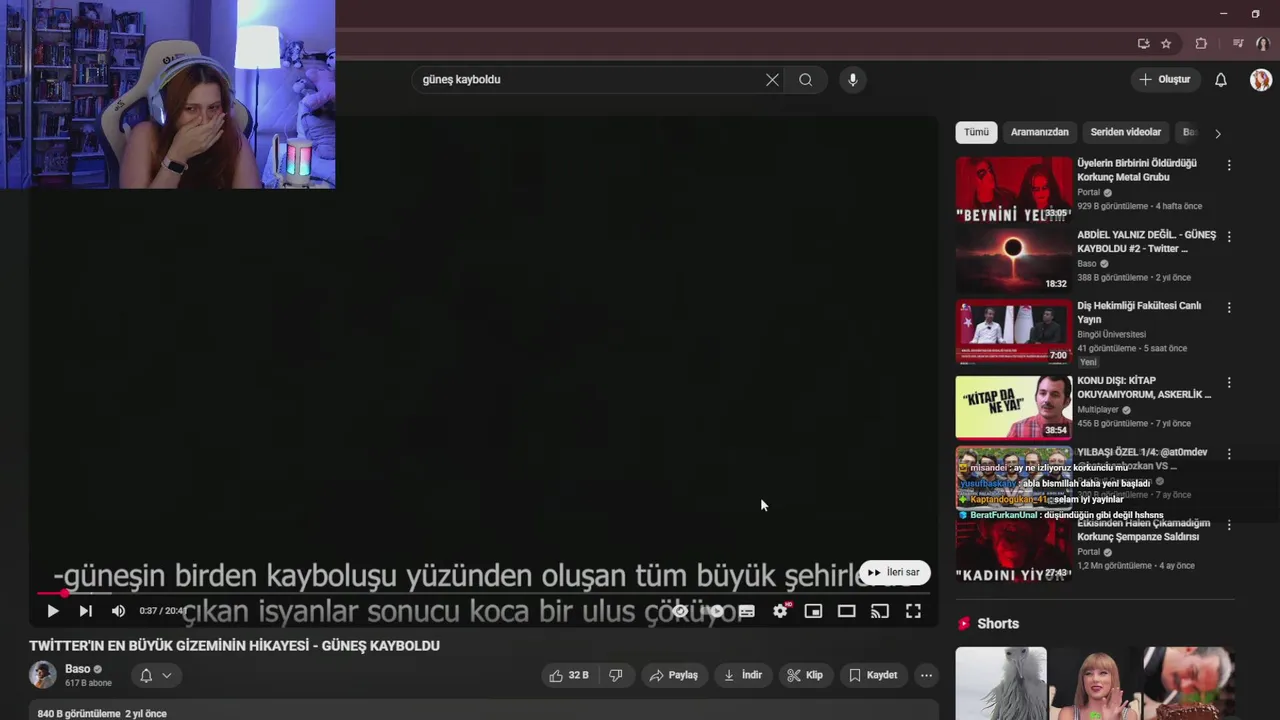Image resolution: width=1280 pixels, height=720 pixels.
Task: Open the Baso channel name link
Action: 77,669
